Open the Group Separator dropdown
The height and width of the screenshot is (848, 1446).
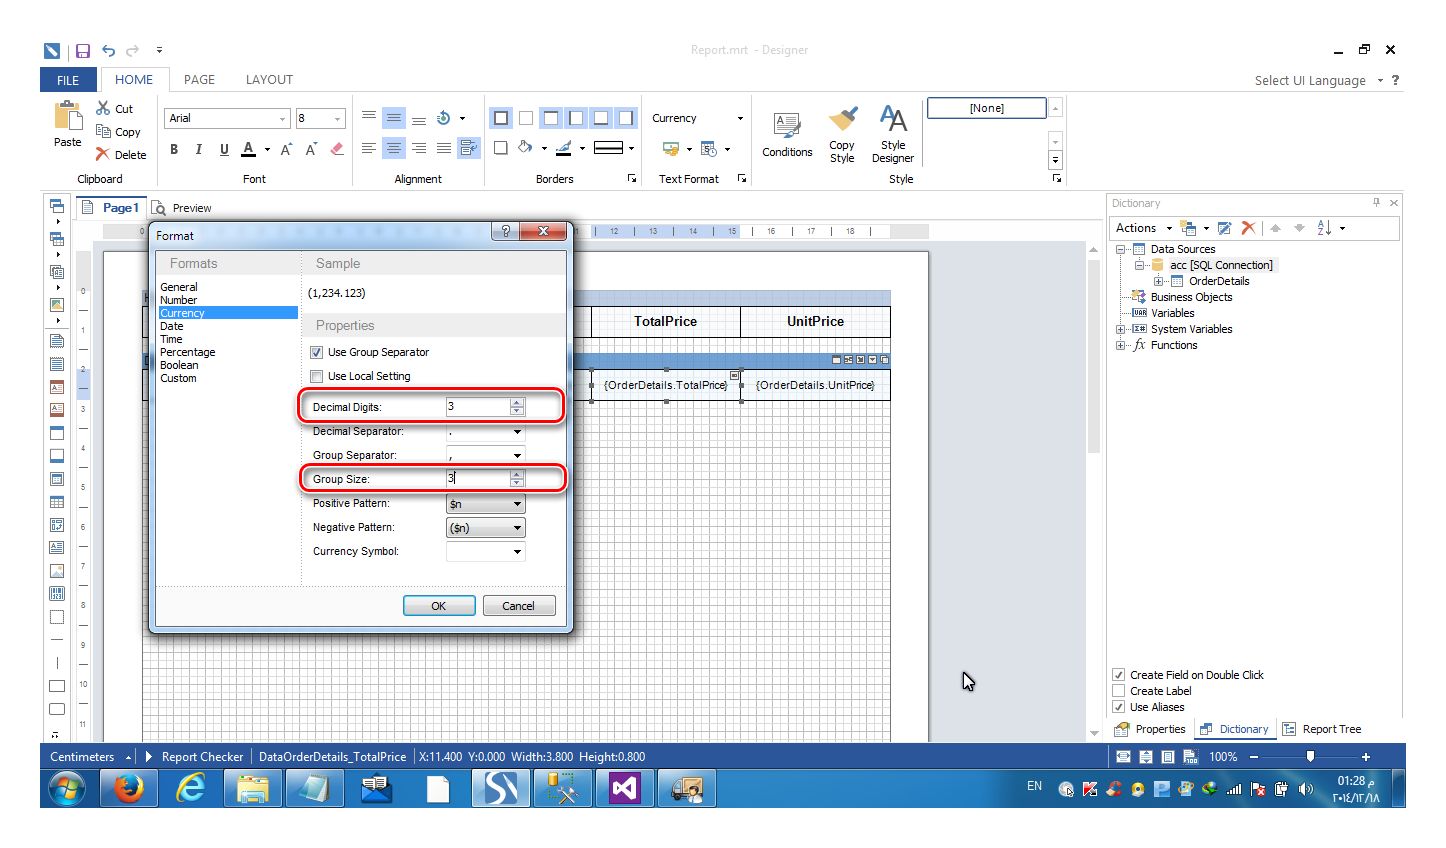(517, 456)
